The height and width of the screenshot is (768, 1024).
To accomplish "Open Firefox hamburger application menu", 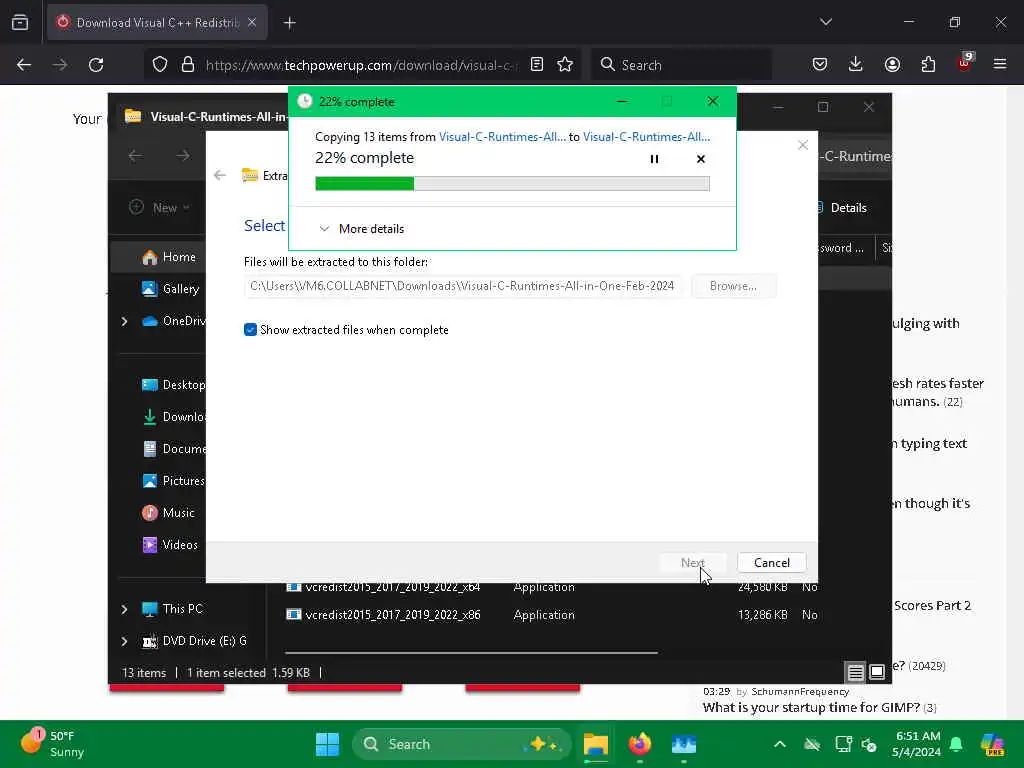I will [x=1000, y=64].
